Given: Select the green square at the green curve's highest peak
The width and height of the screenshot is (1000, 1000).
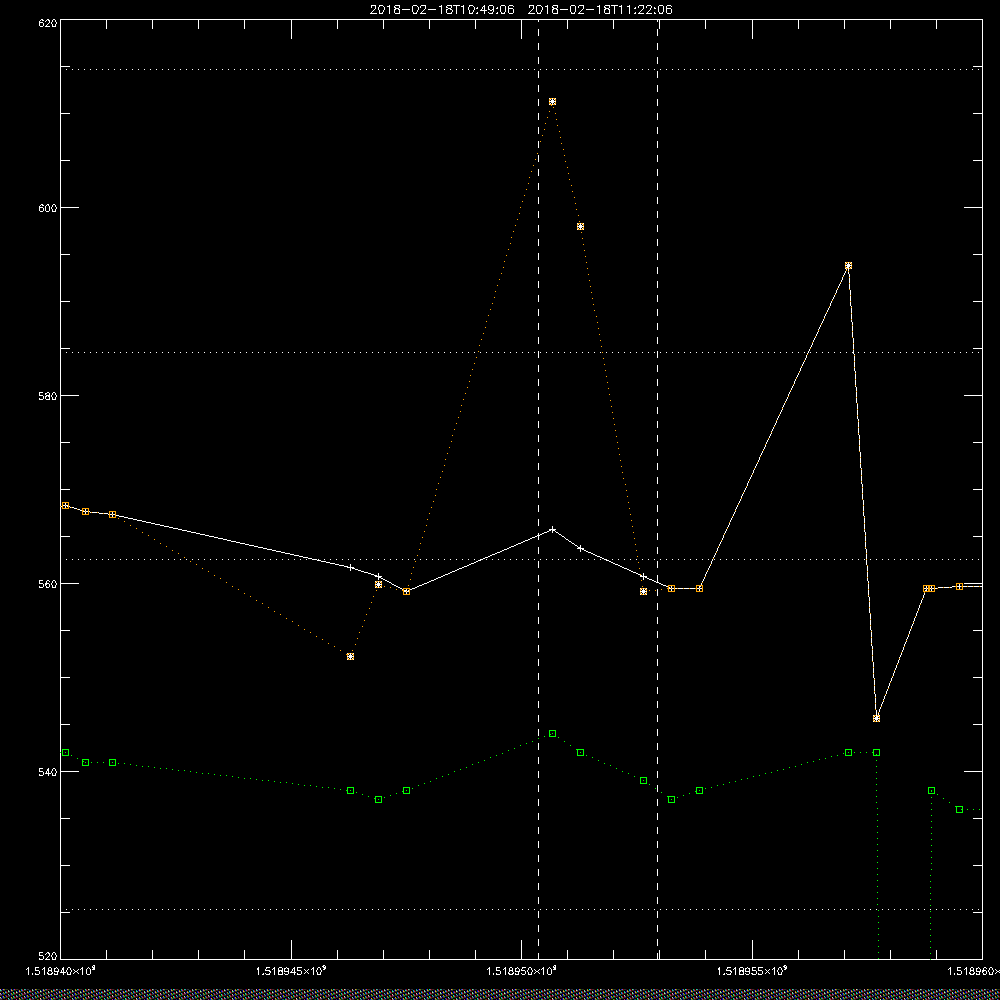Looking at the screenshot, I should coord(552,733).
